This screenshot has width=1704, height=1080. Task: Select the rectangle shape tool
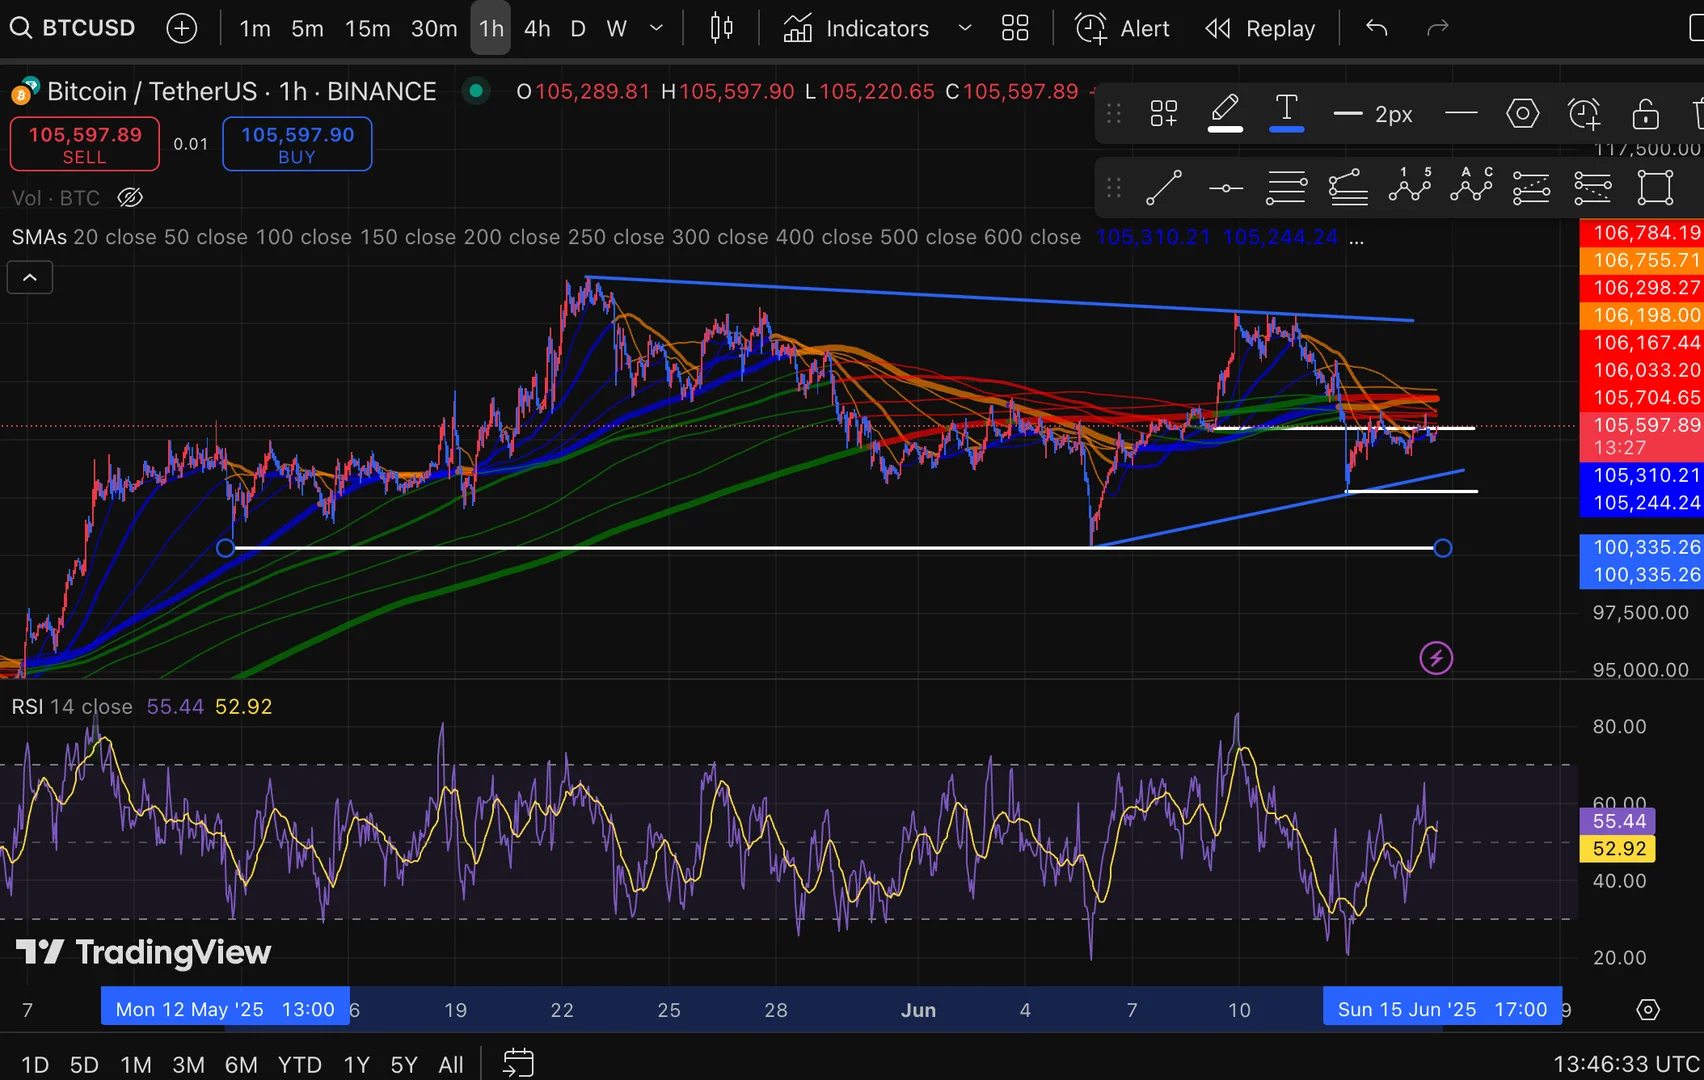1655,187
